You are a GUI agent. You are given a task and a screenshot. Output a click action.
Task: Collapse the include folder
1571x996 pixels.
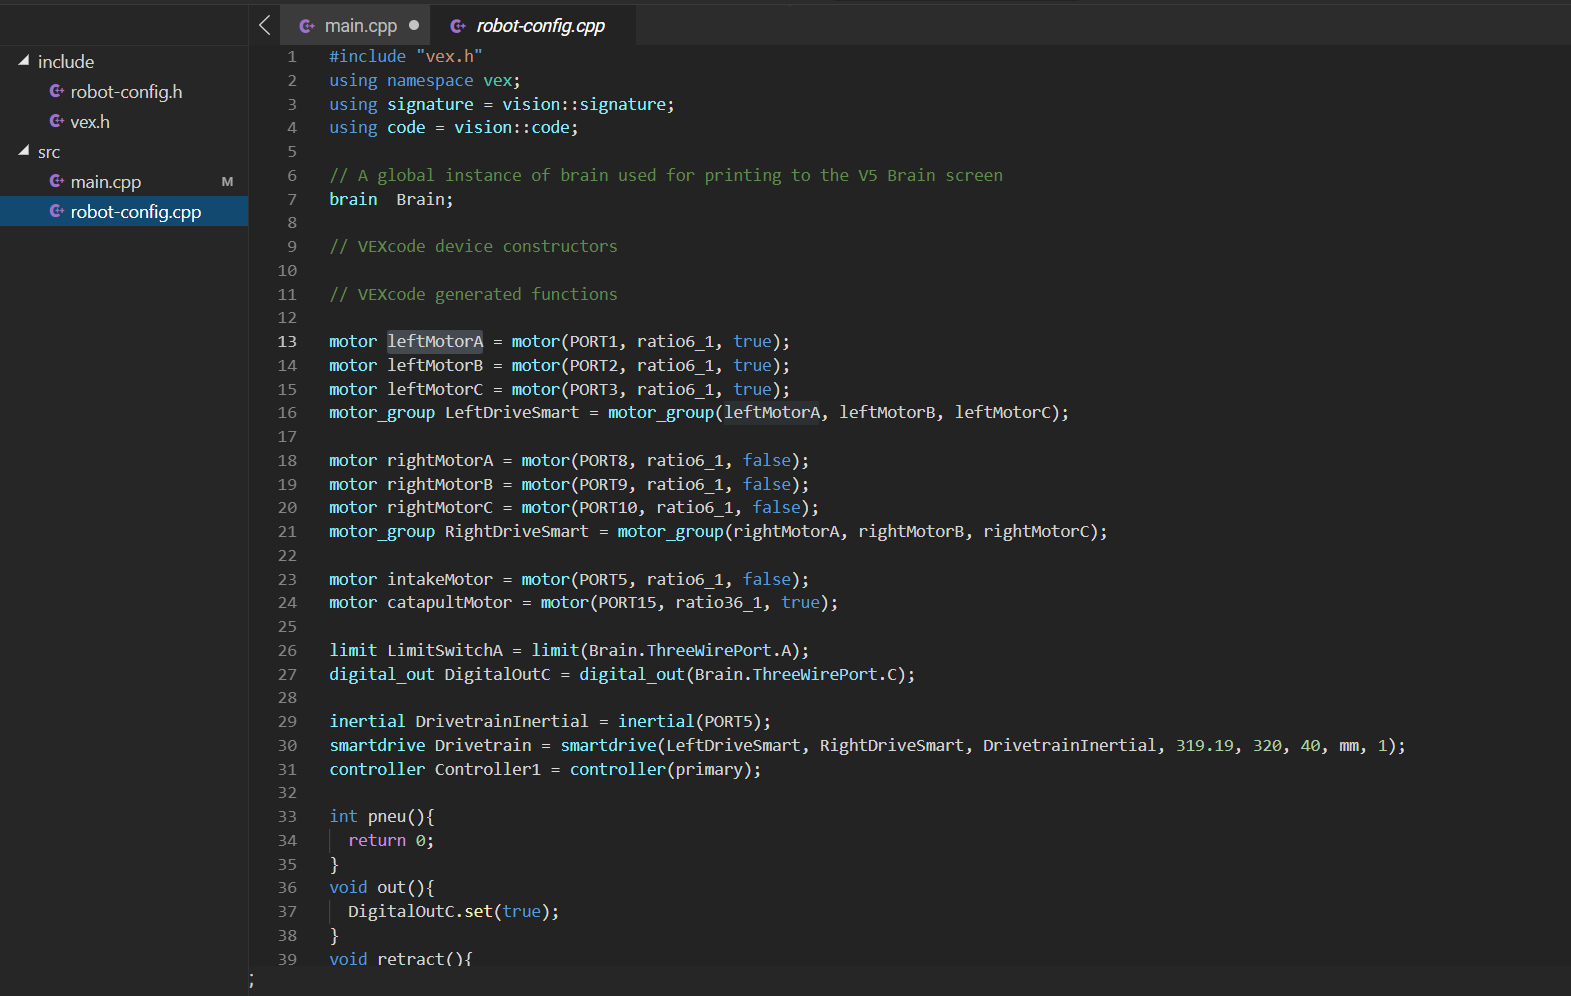24,61
